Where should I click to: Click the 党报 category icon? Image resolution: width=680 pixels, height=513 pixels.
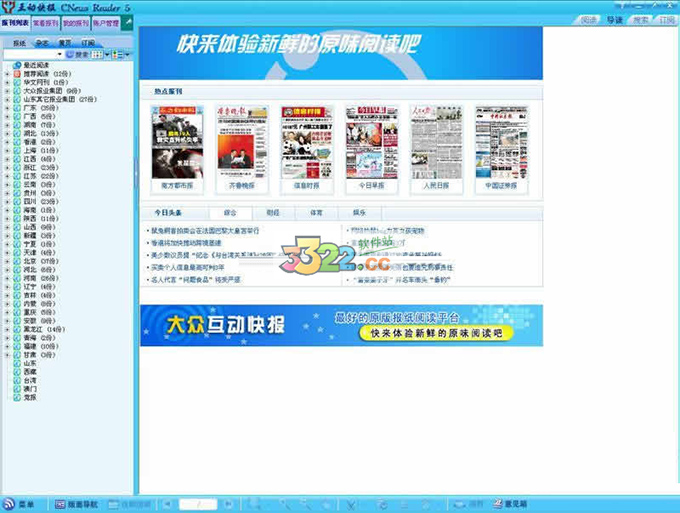click(x=17, y=398)
